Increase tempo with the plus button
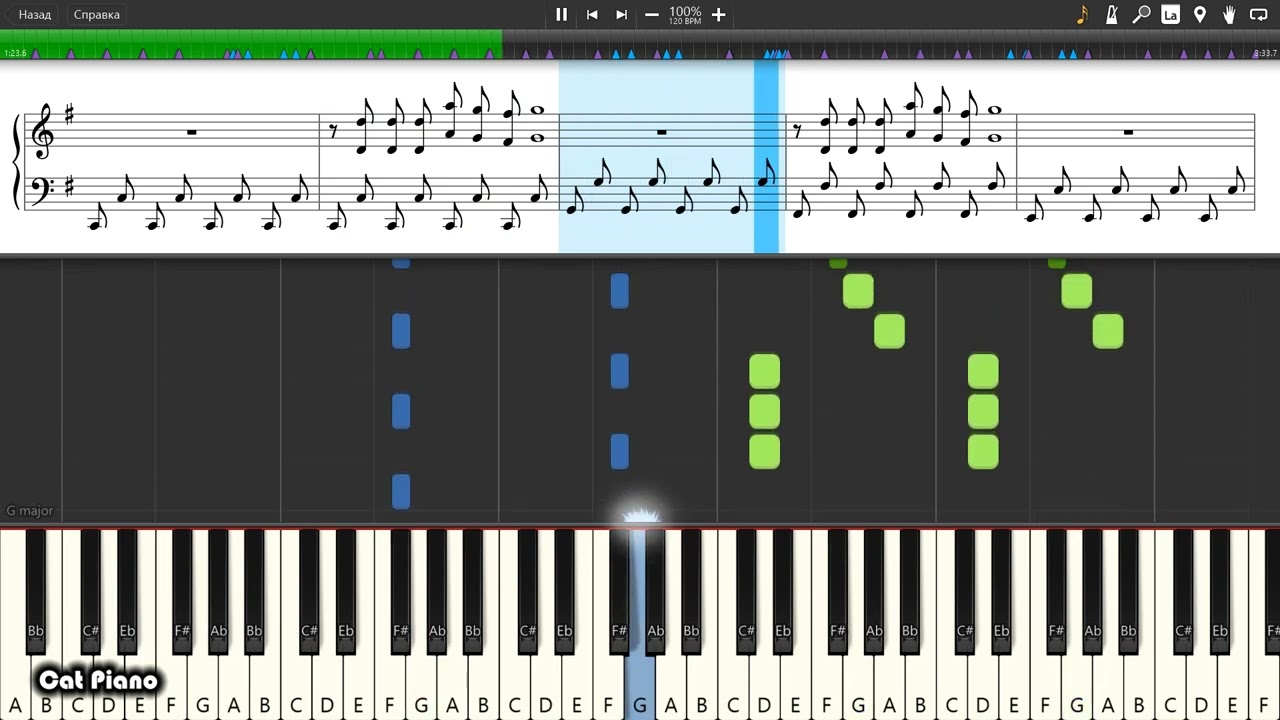Screen dimensions: 1280x720 tap(718, 14)
